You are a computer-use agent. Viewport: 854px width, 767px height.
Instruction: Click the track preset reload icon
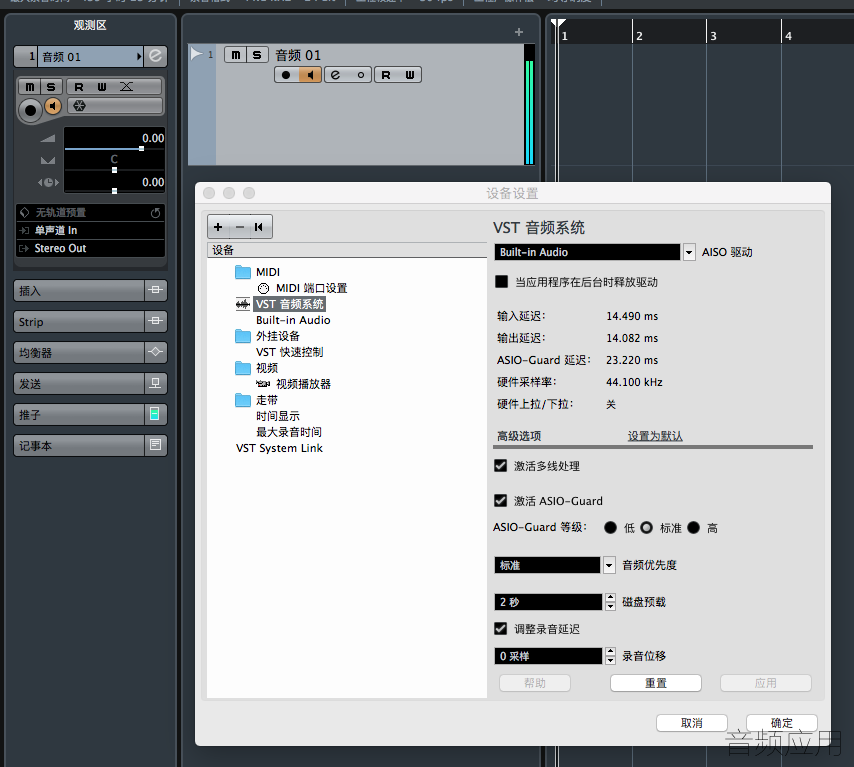pyautogui.click(x=155, y=212)
